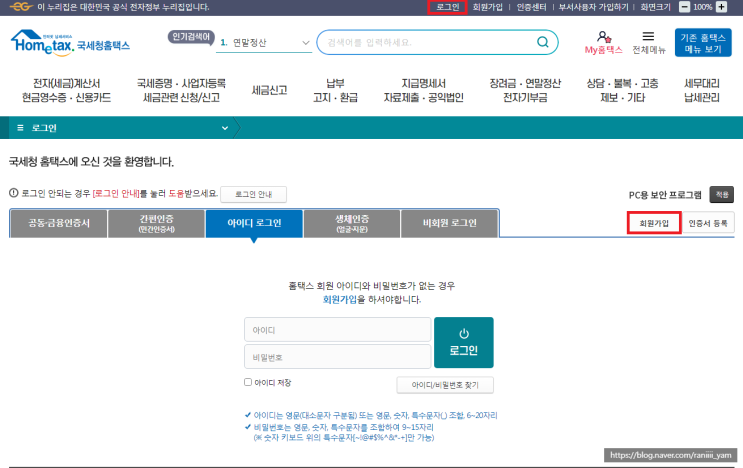This screenshot has height=468, width=743.
Task: Click the list icon beside 로그인 breadcrumb
Action: [20, 128]
